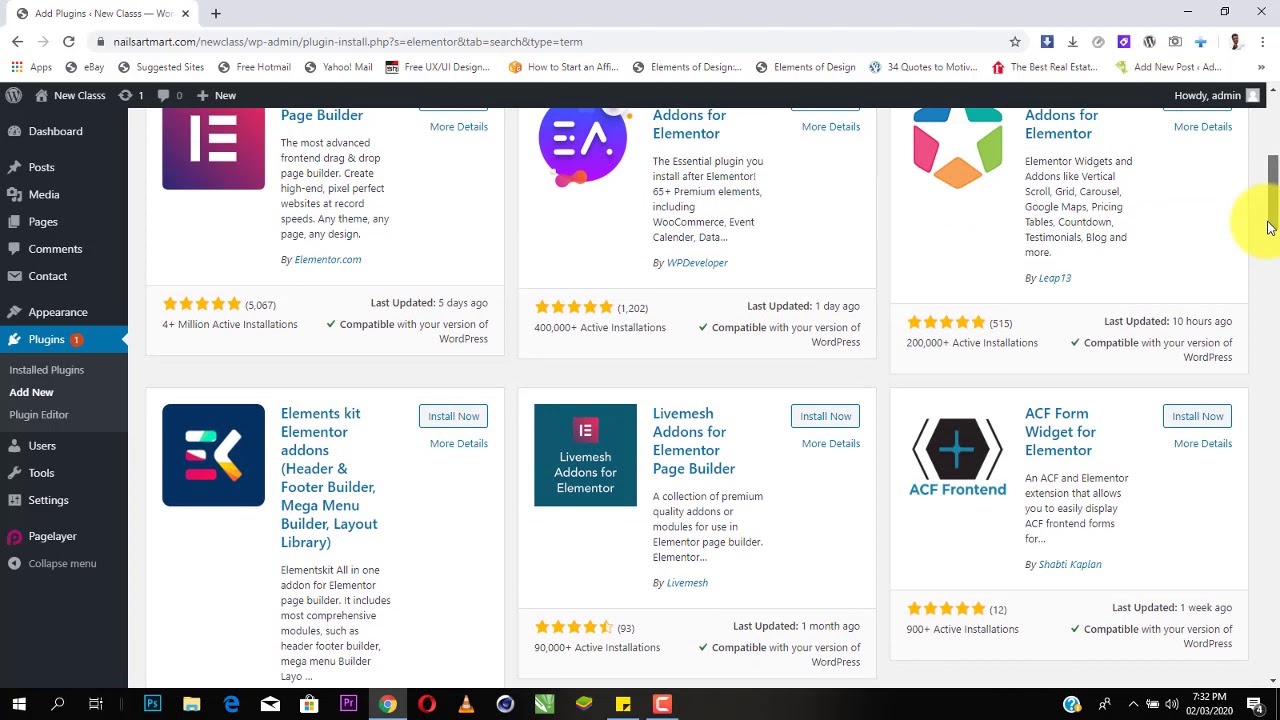Click the Elements kit logo thumbnail
Viewport: 1280px width, 720px height.
tap(213, 455)
